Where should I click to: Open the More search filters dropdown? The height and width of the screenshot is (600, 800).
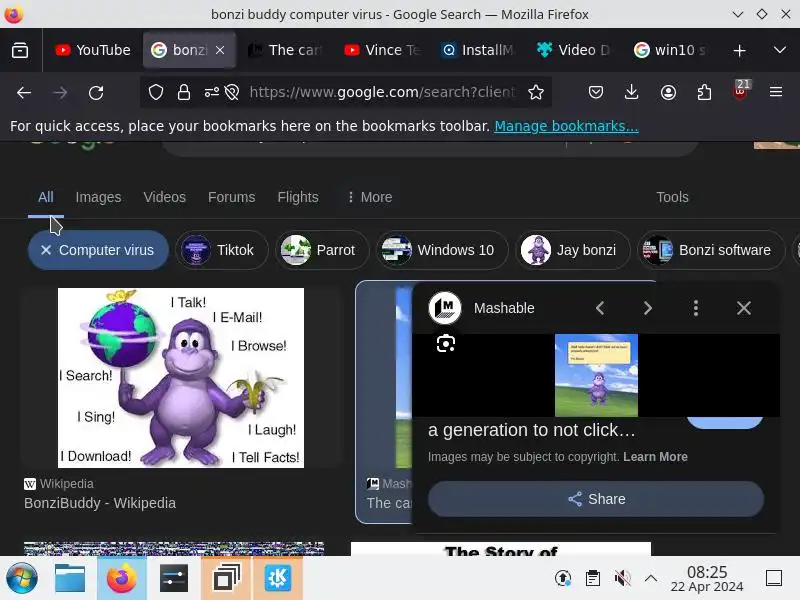click(370, 197)
